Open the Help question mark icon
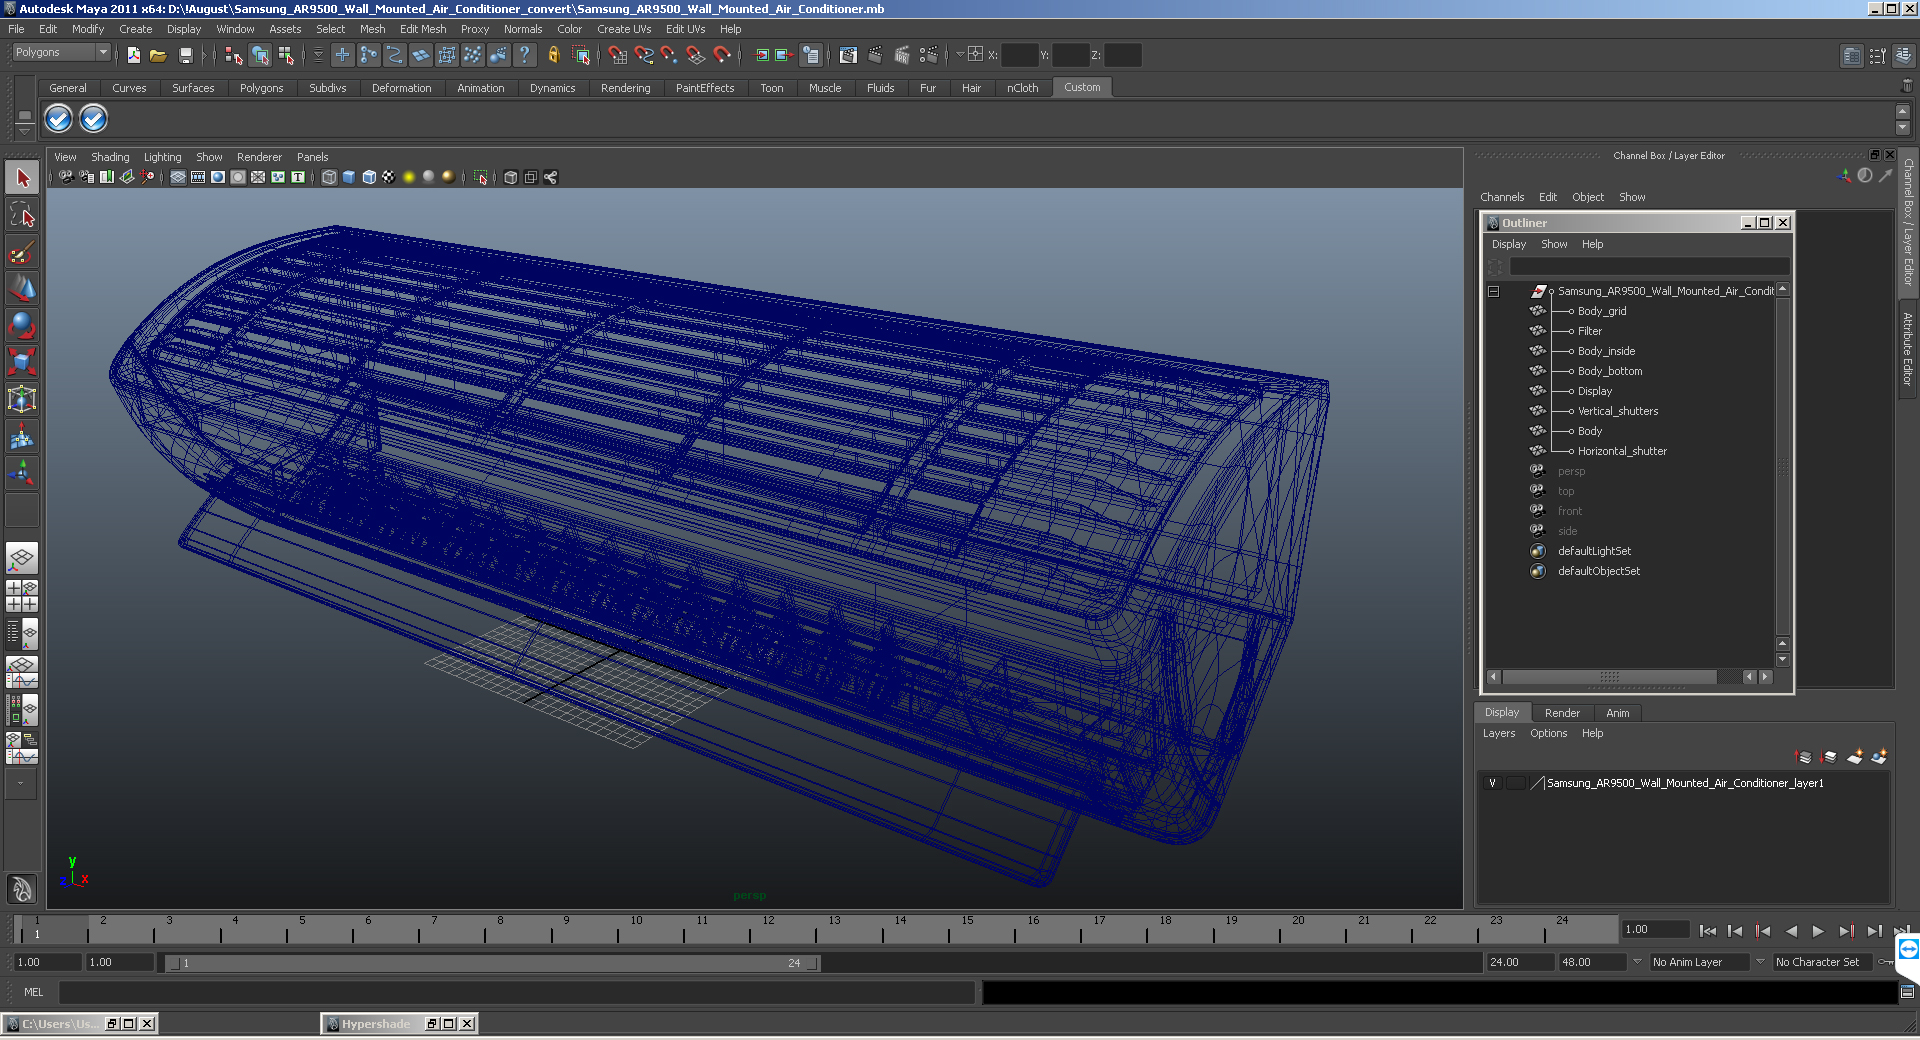Viewport: 1920px width, 1040px height. pos(524,55)
